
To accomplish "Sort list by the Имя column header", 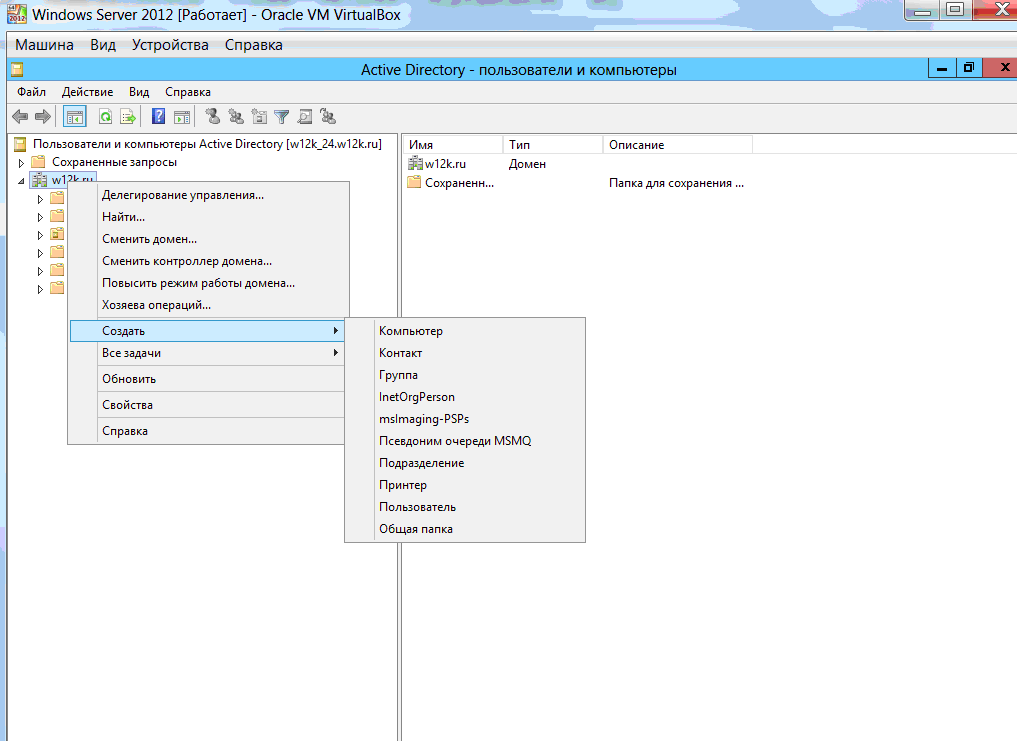I will 453,145.
